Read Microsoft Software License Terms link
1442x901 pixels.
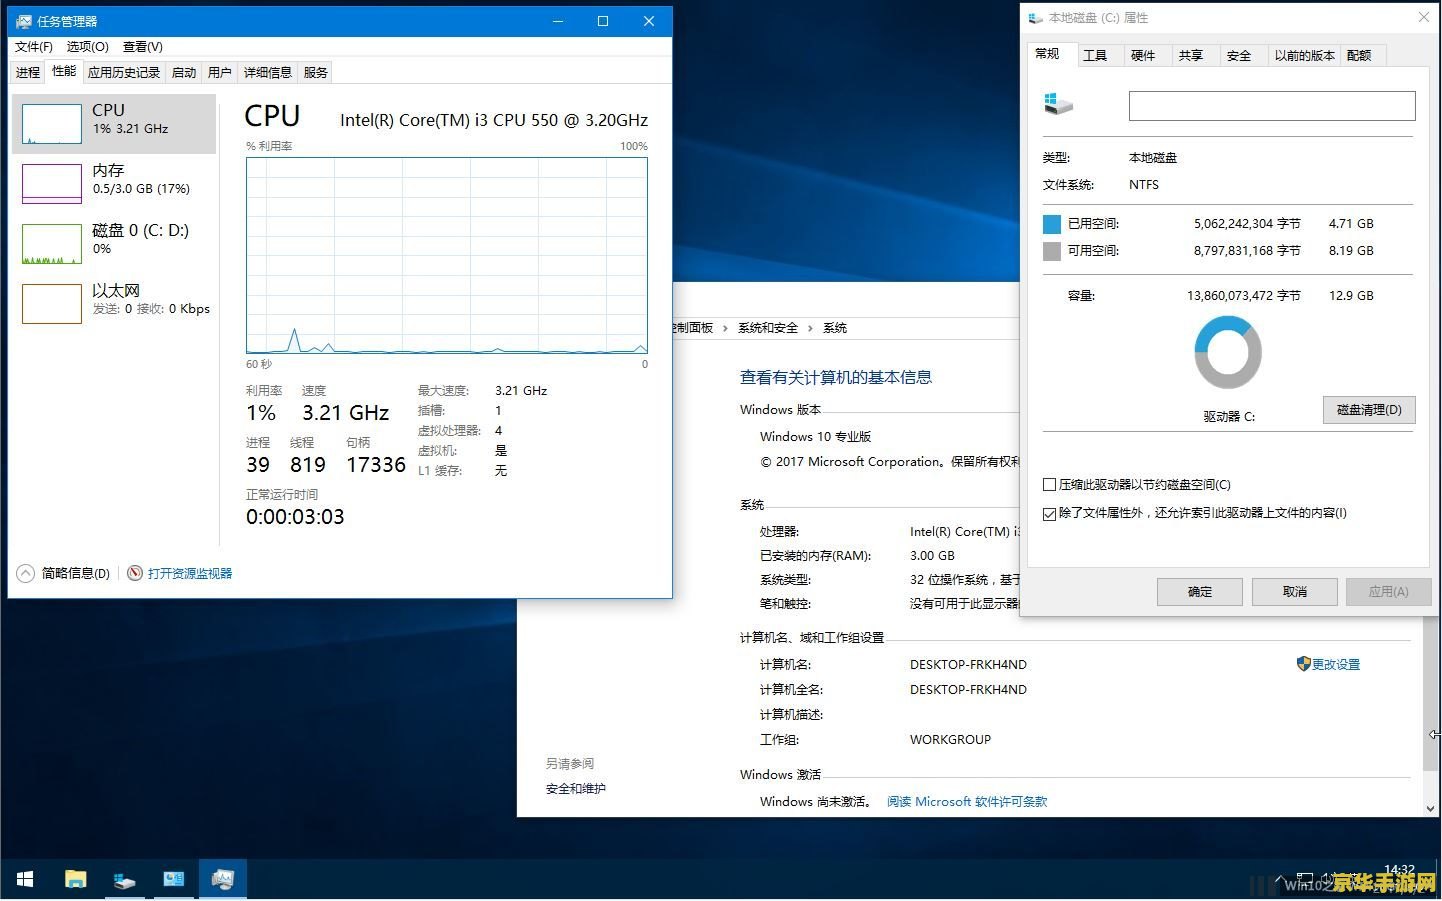pyautogui.click(x=967, y=802)
